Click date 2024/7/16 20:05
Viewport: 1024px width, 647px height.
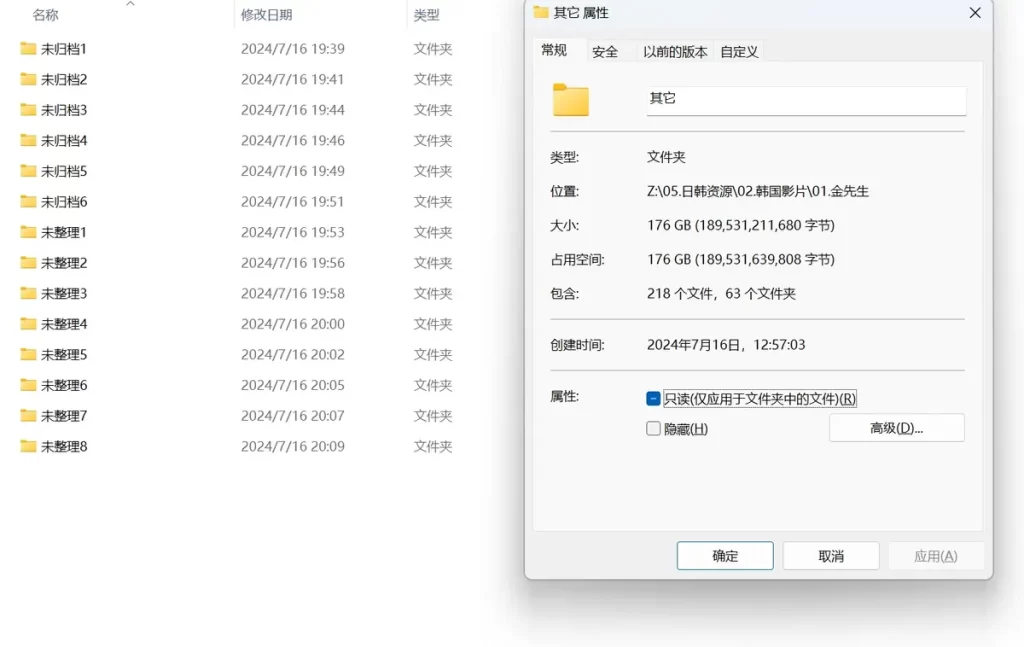tap(293, 385)
